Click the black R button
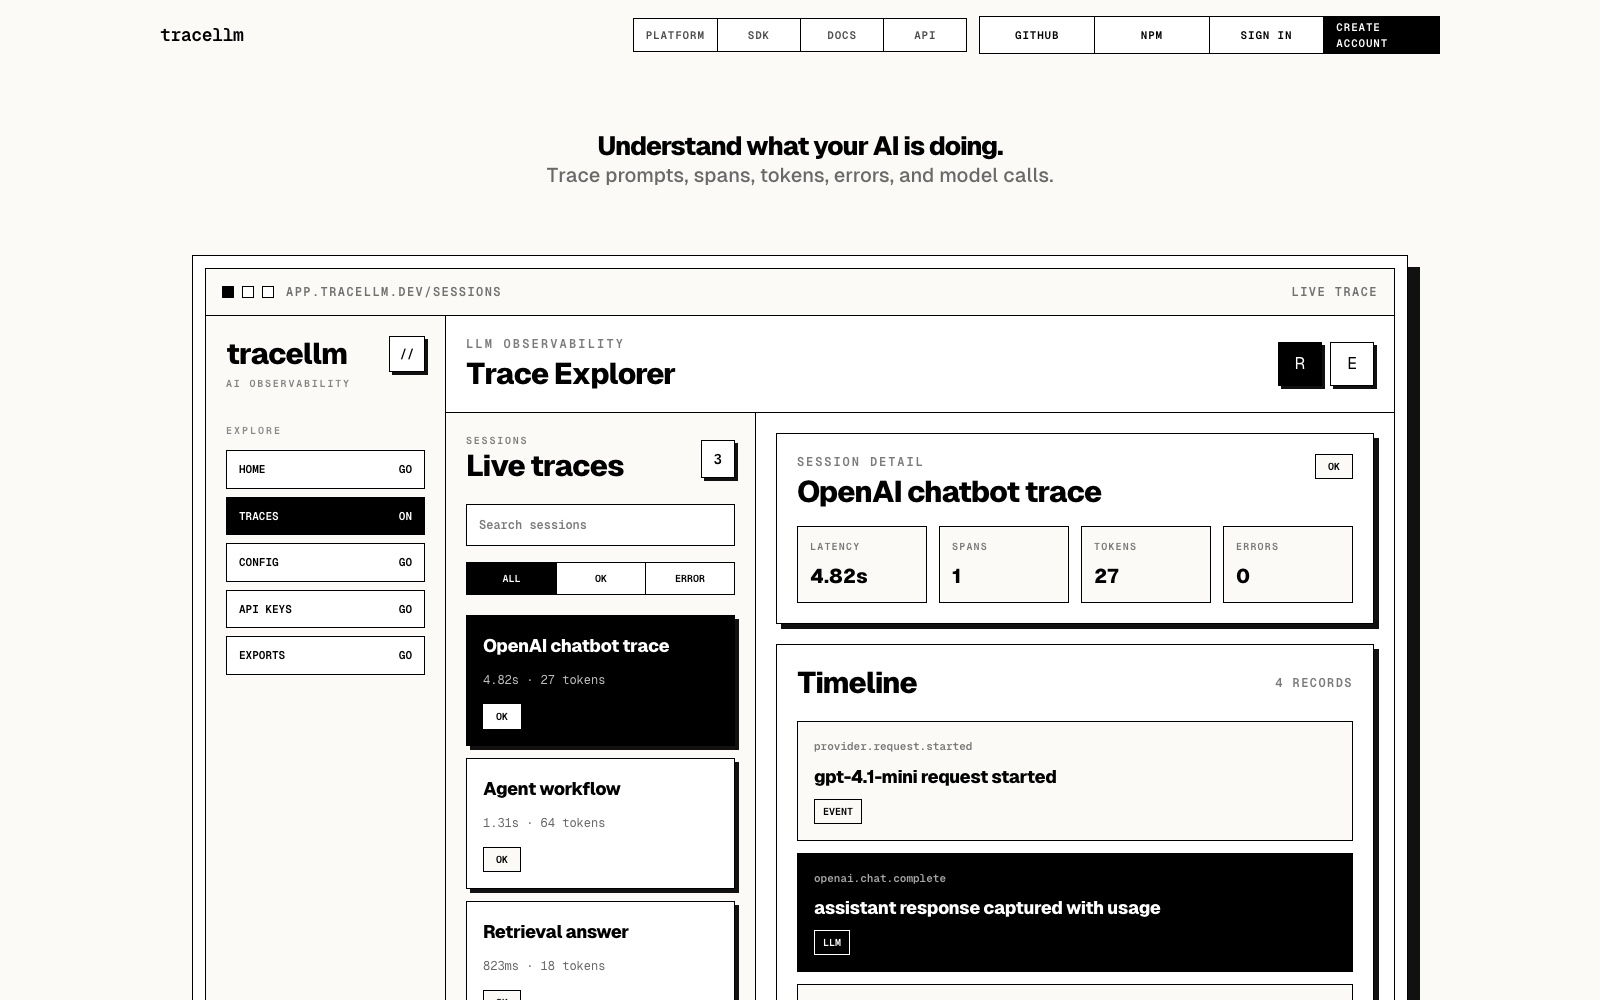The image size is (1600, 1000). 1300,364
